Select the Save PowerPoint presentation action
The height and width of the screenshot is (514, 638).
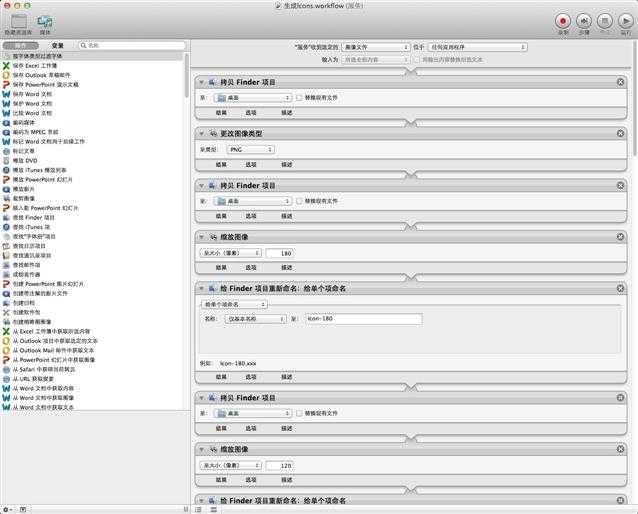coord(45,85)
